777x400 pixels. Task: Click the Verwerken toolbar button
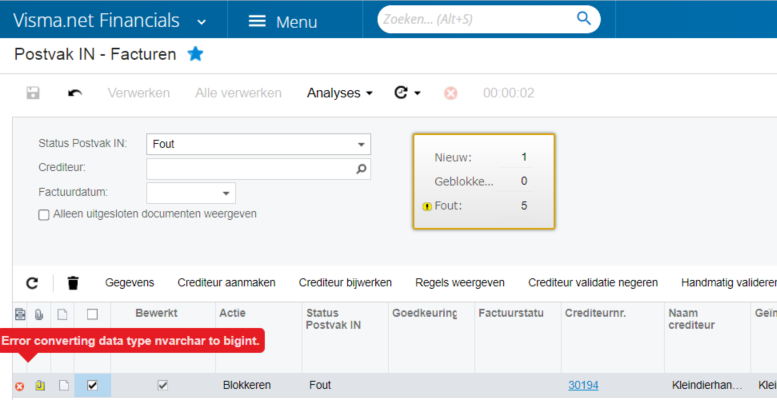click(x=139, y=93)
